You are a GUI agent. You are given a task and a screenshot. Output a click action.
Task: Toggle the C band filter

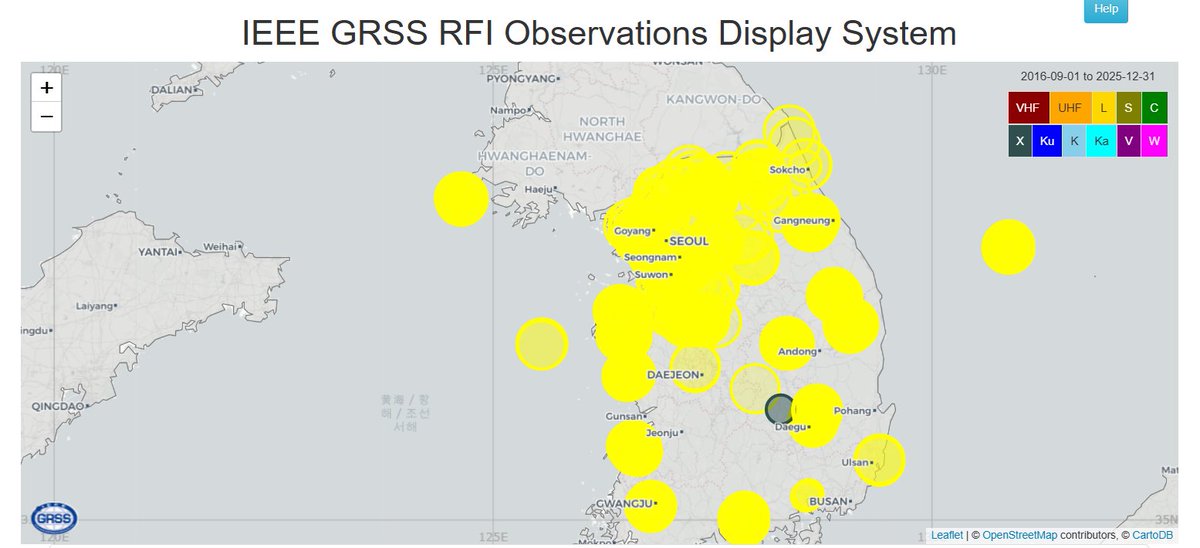(1154, 108)
